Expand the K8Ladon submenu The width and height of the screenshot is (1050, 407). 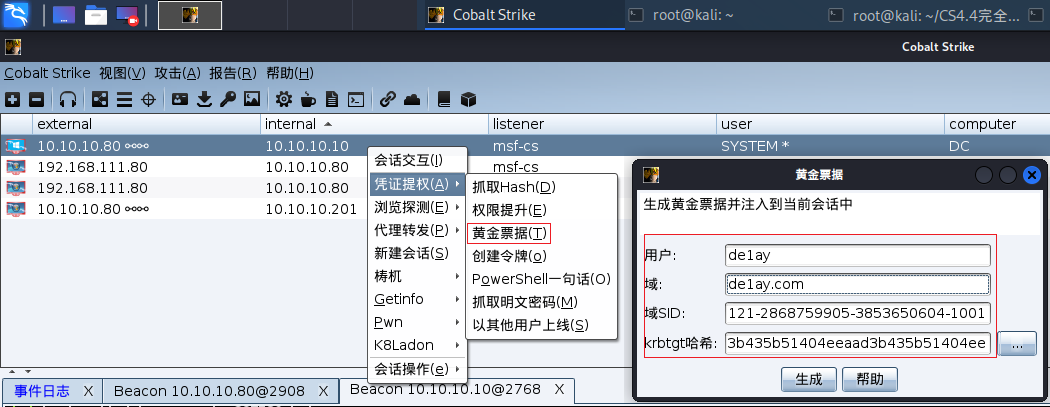417,345
